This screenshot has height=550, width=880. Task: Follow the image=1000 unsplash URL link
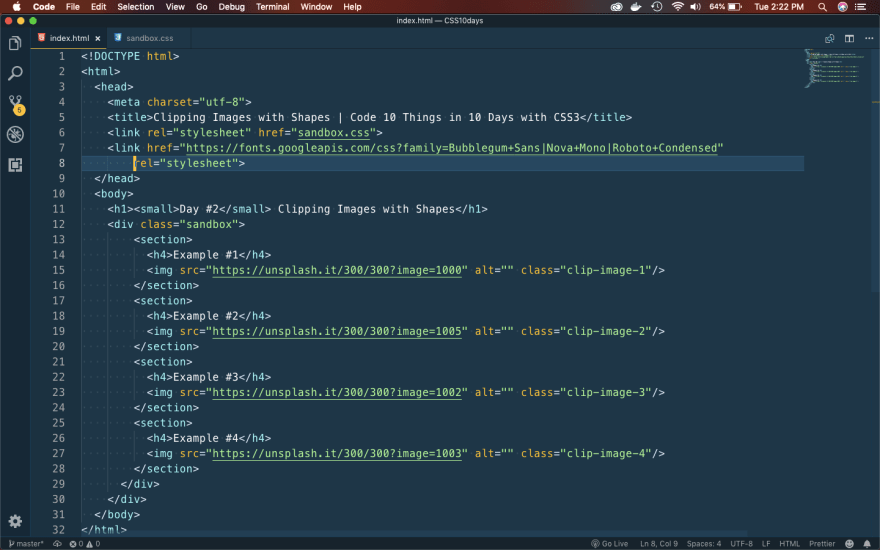[x=337, y=271]
